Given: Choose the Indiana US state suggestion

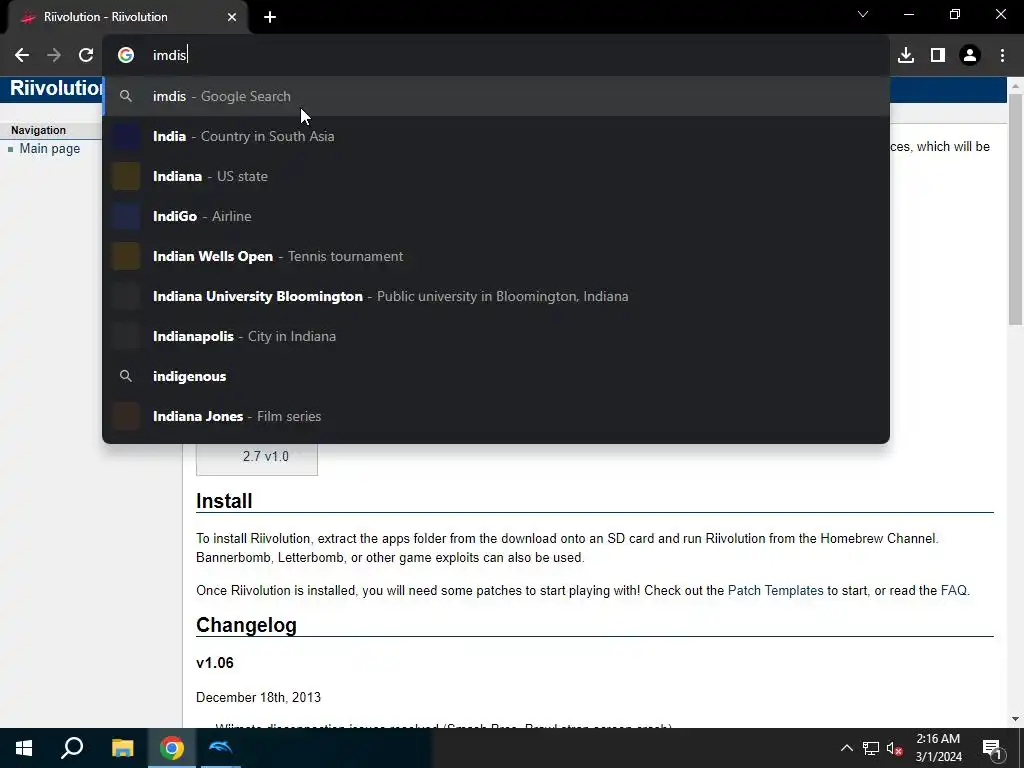Looking at the screenshot, I should click(496, 176).
